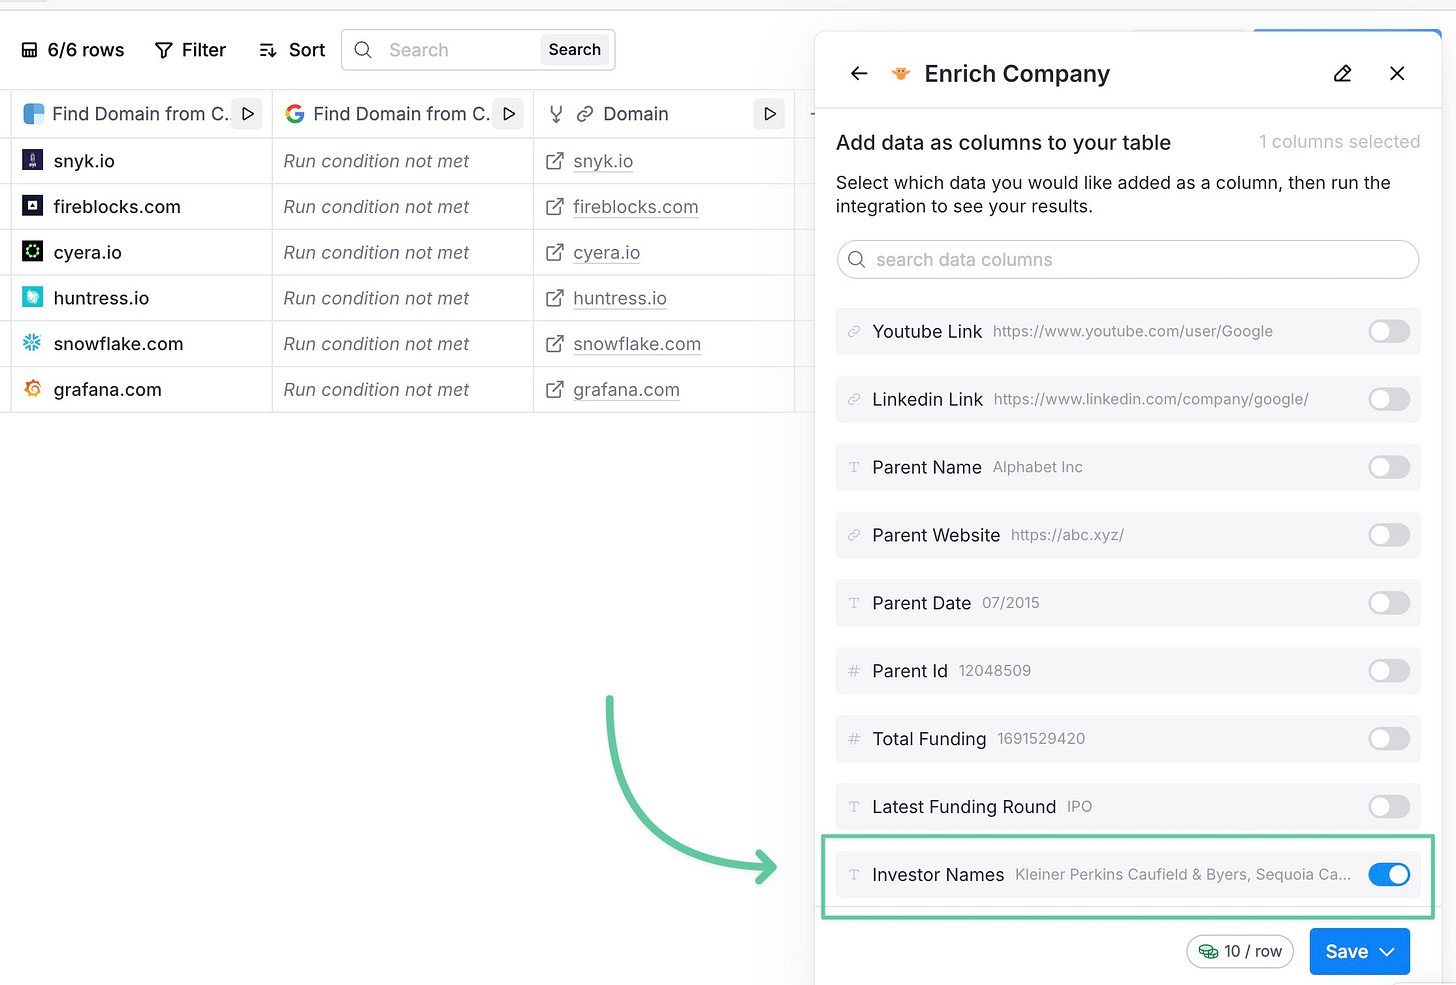
Task: Open the cyera.io domain link
Action: click(607, 253)
